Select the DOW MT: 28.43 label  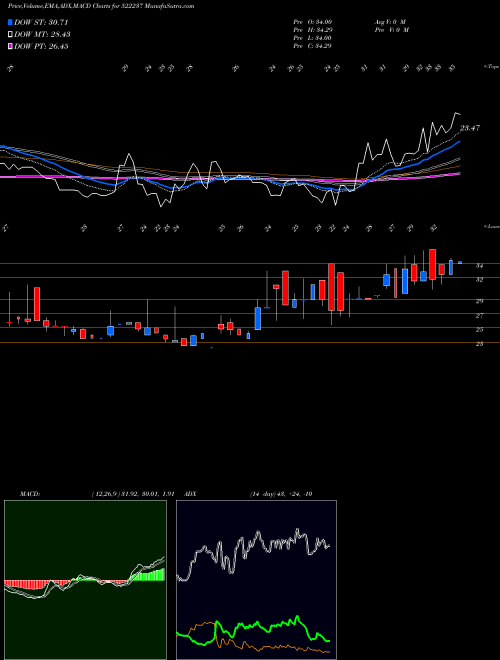coord(42,35)
